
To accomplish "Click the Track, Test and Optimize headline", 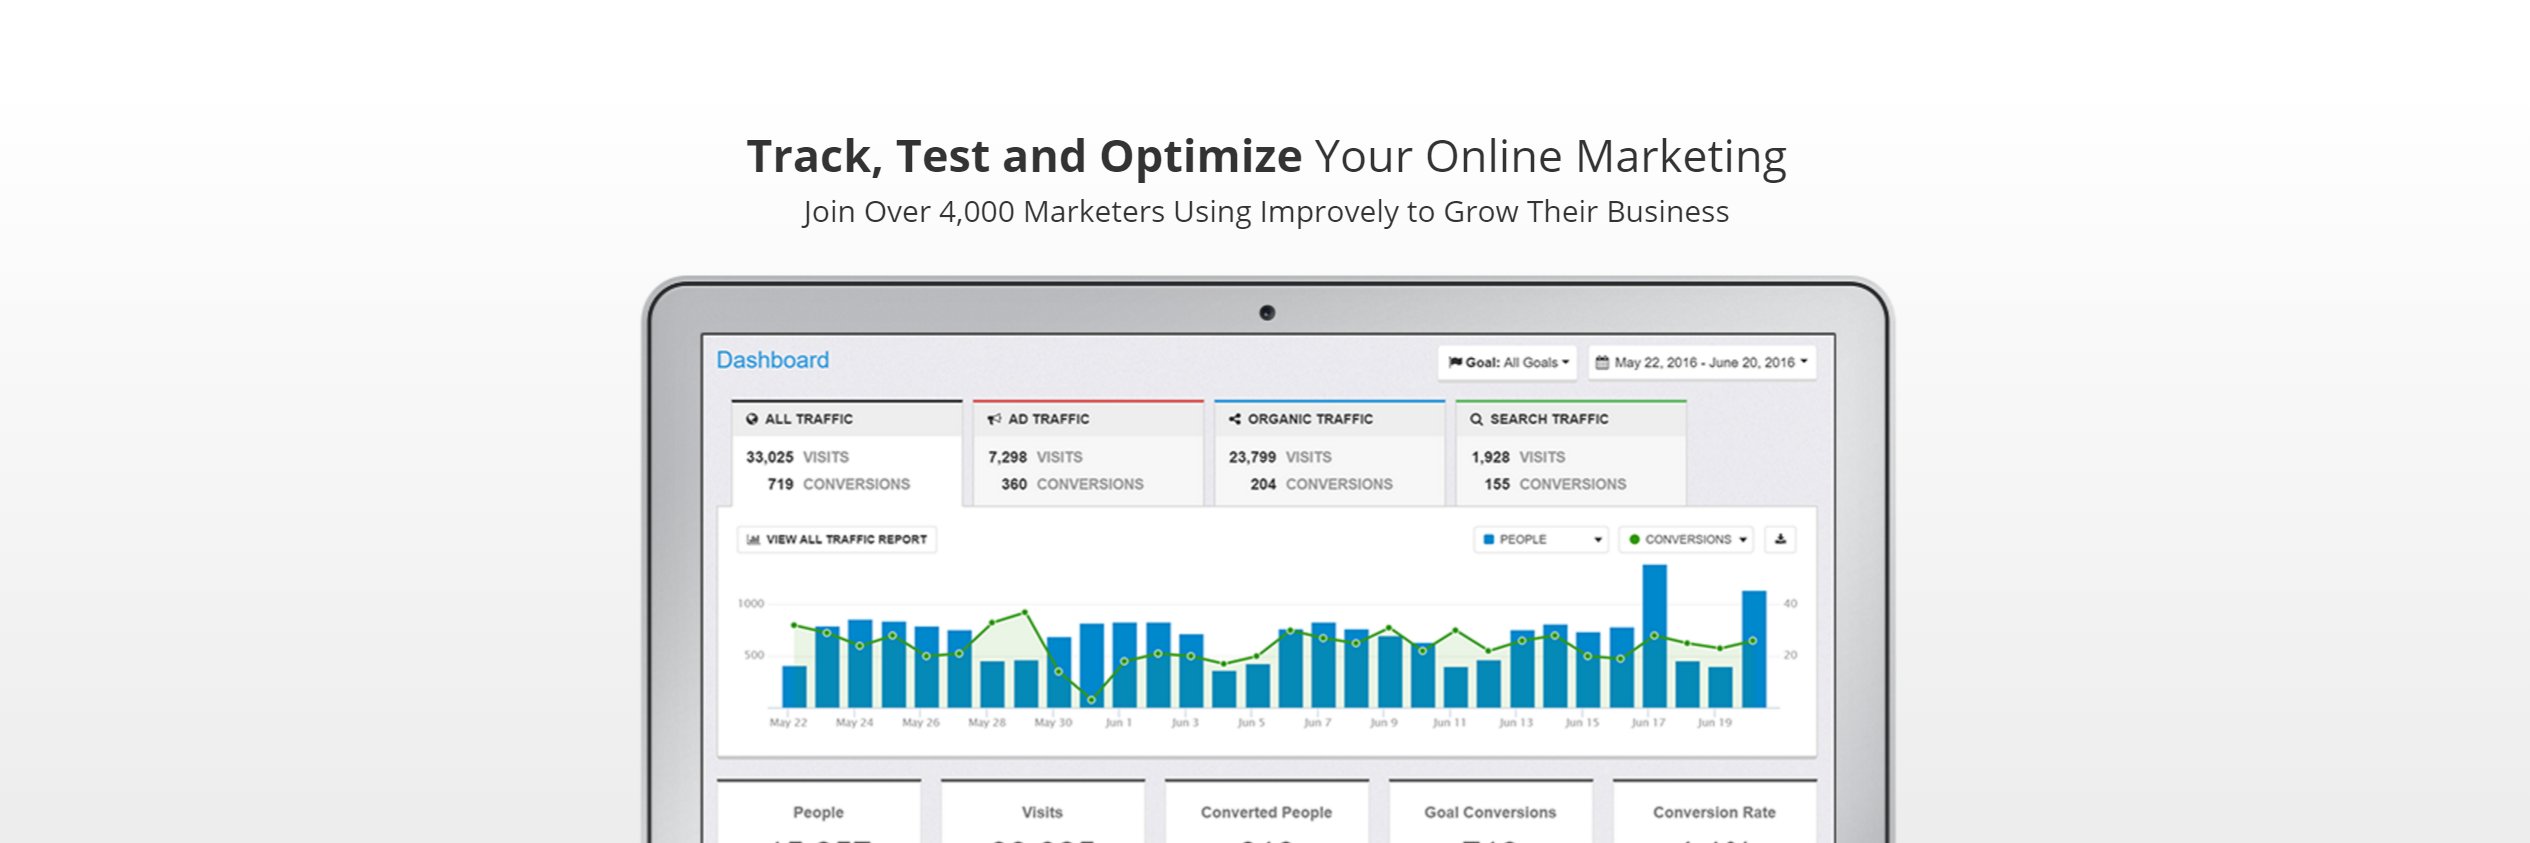I will click(x=1267, y=157).
